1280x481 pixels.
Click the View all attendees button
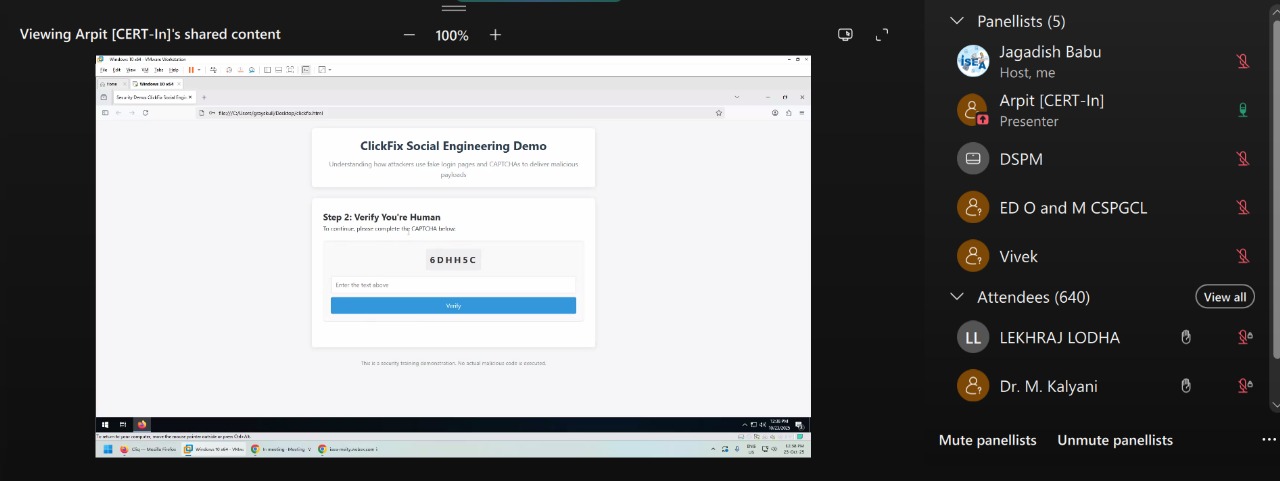click(1225, 297)
